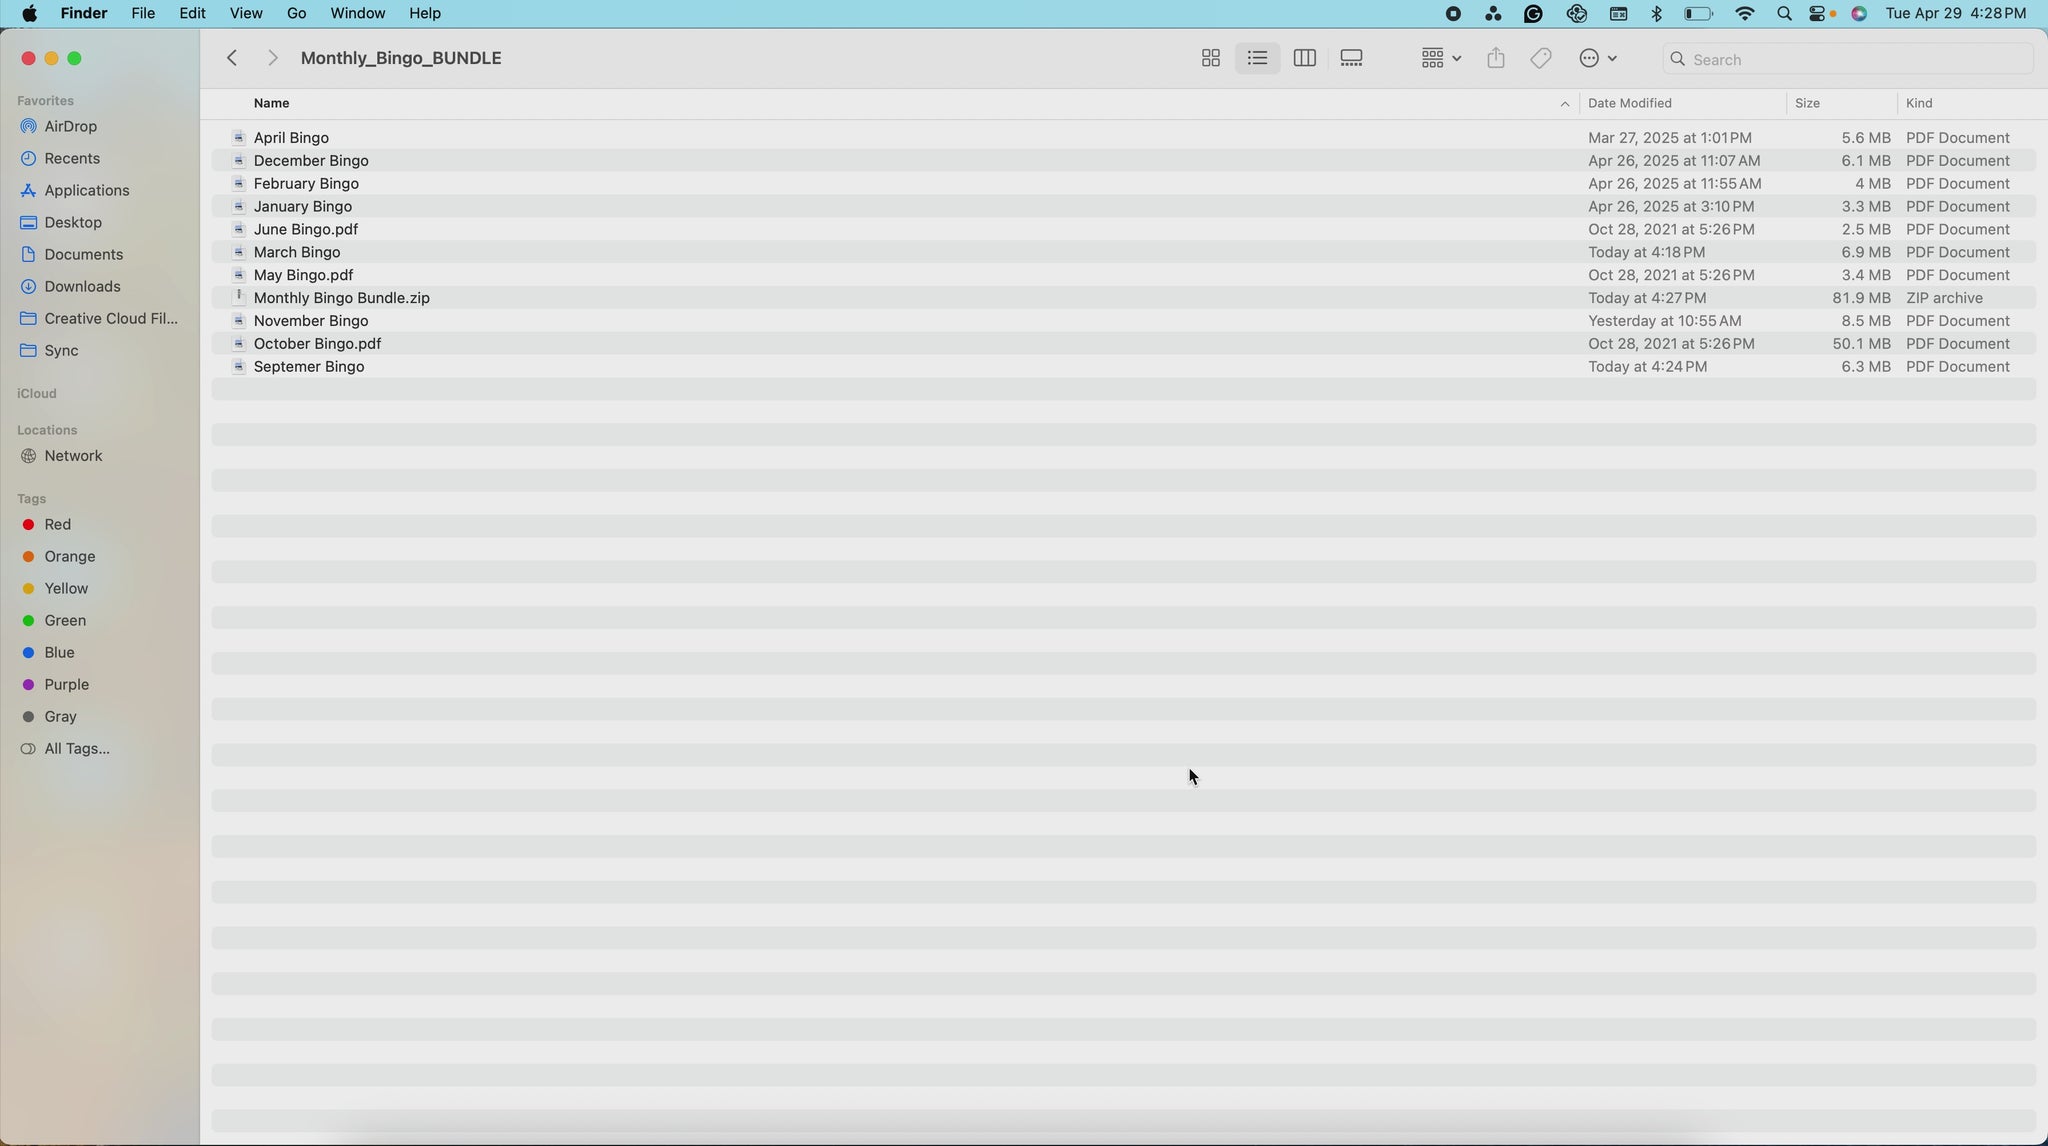Switch to column view in toolbar
The height and width of the screenshot is (1146, 2048).
[x=1304, y=59]
